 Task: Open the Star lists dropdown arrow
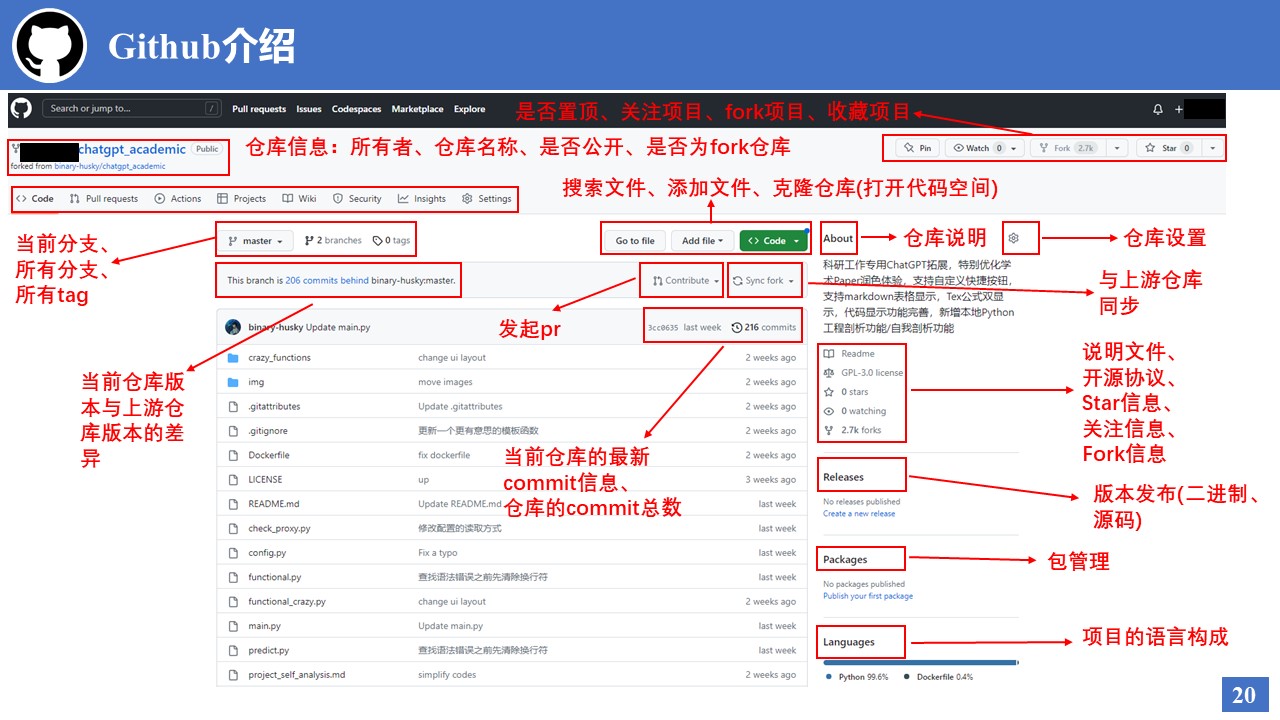1212,148
